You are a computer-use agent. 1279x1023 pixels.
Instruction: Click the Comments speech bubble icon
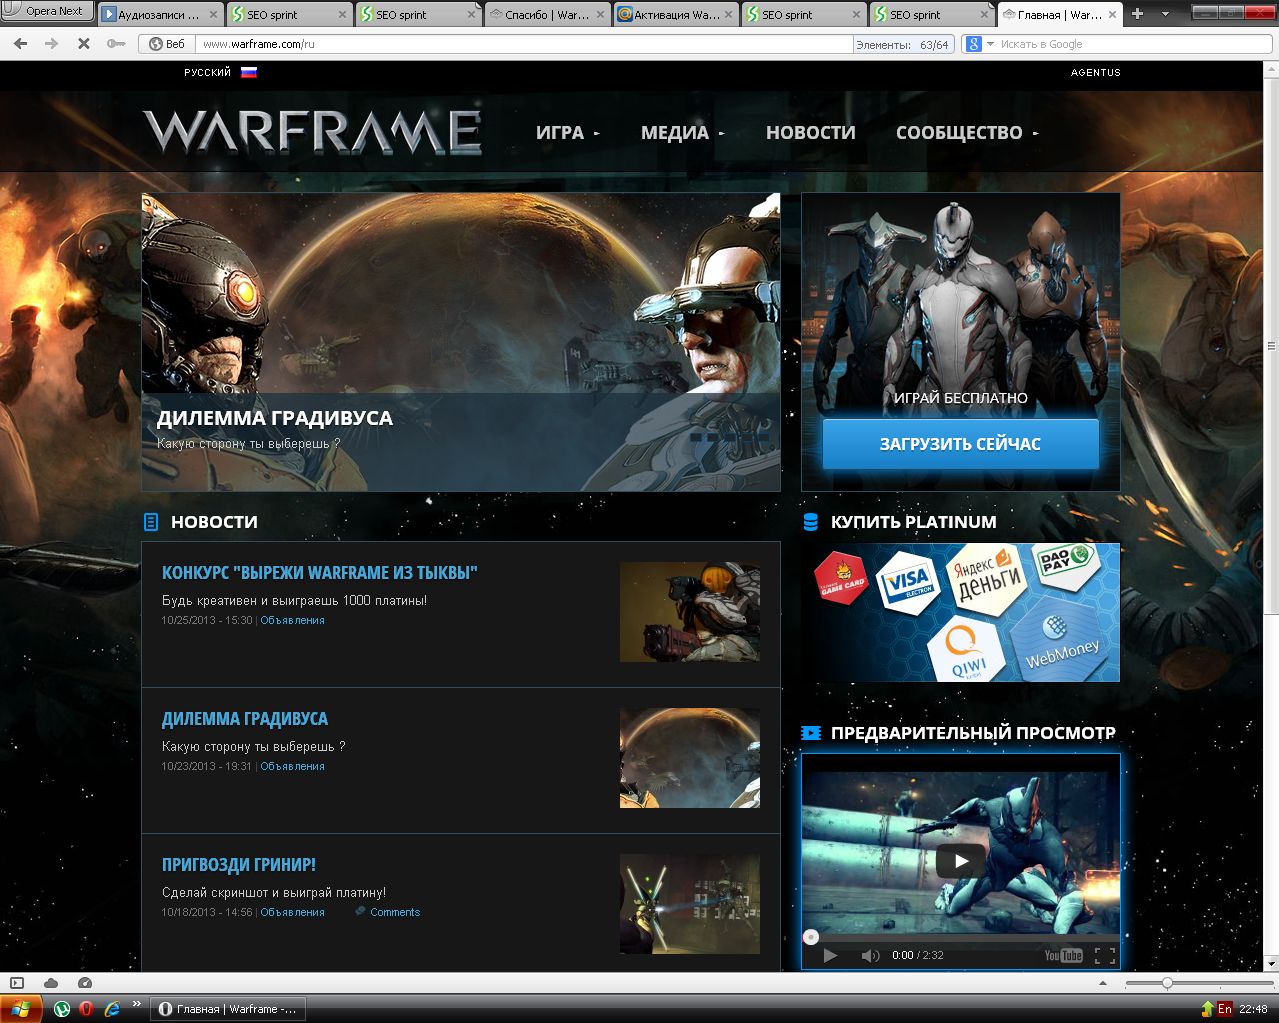click(360, 912)
